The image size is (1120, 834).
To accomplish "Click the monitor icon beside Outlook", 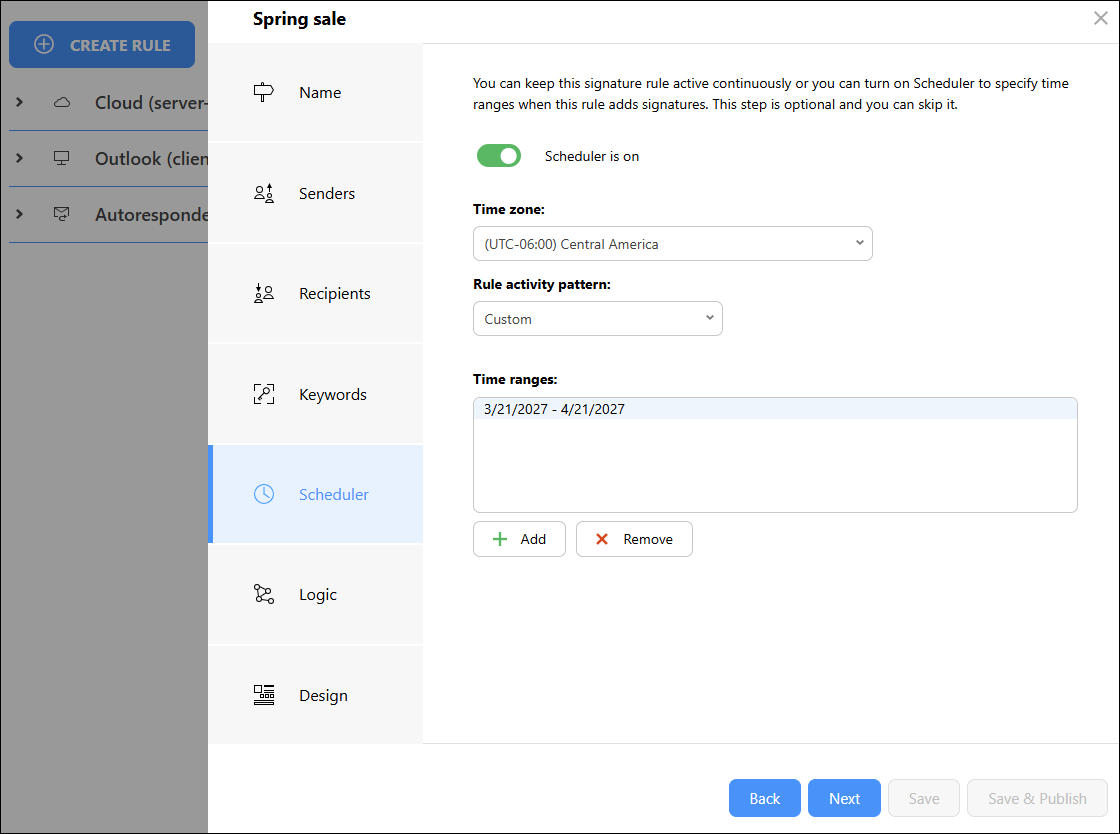I will (x=62, y=159).
